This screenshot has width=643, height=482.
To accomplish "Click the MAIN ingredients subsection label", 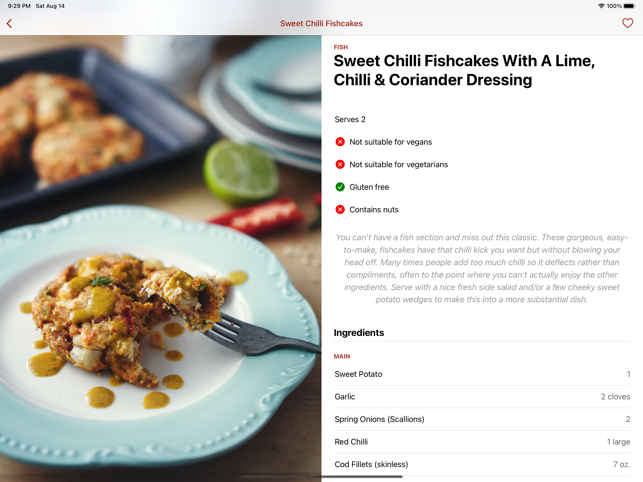I will 342,356.
